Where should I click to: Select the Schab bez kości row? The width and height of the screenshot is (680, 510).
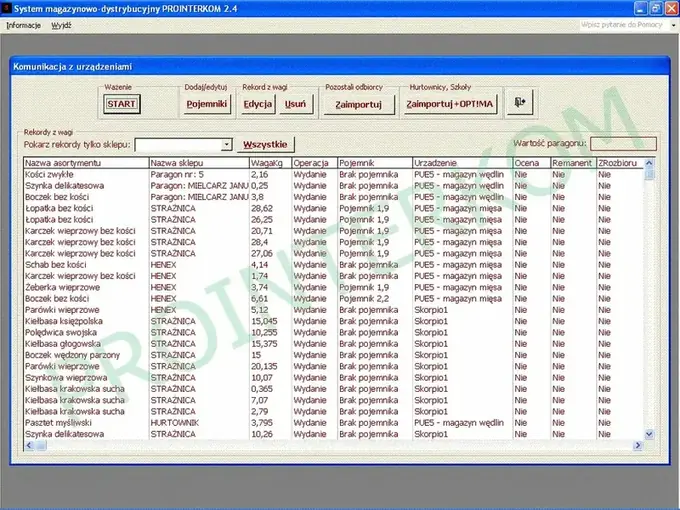click(334, 265)
